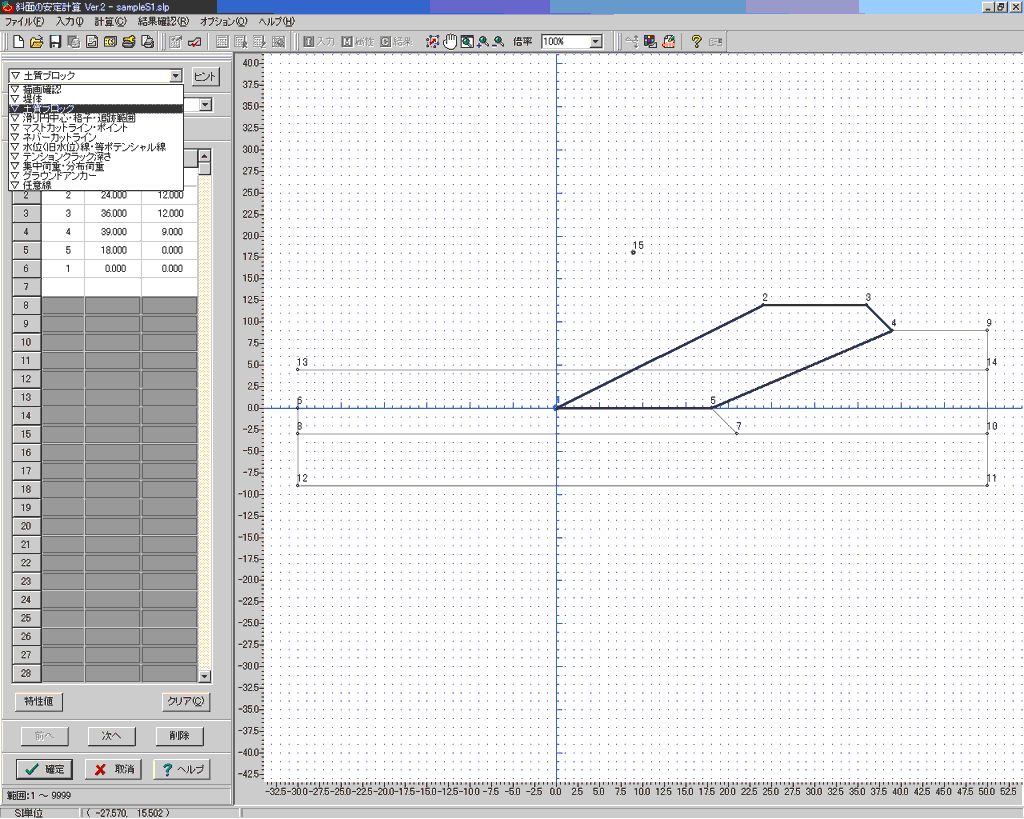1024x819 pixels.
Task: Click table scrollbar up arrow
Action: tap(204, 156)
